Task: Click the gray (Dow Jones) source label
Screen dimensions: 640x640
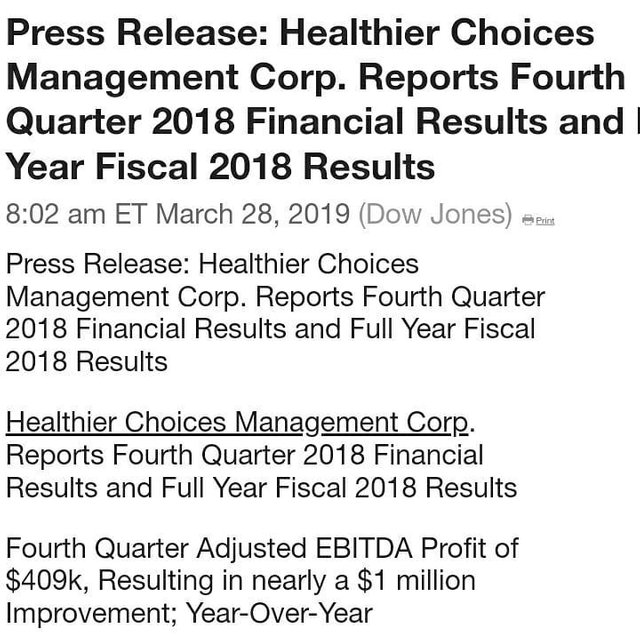Action: point(435,214)
